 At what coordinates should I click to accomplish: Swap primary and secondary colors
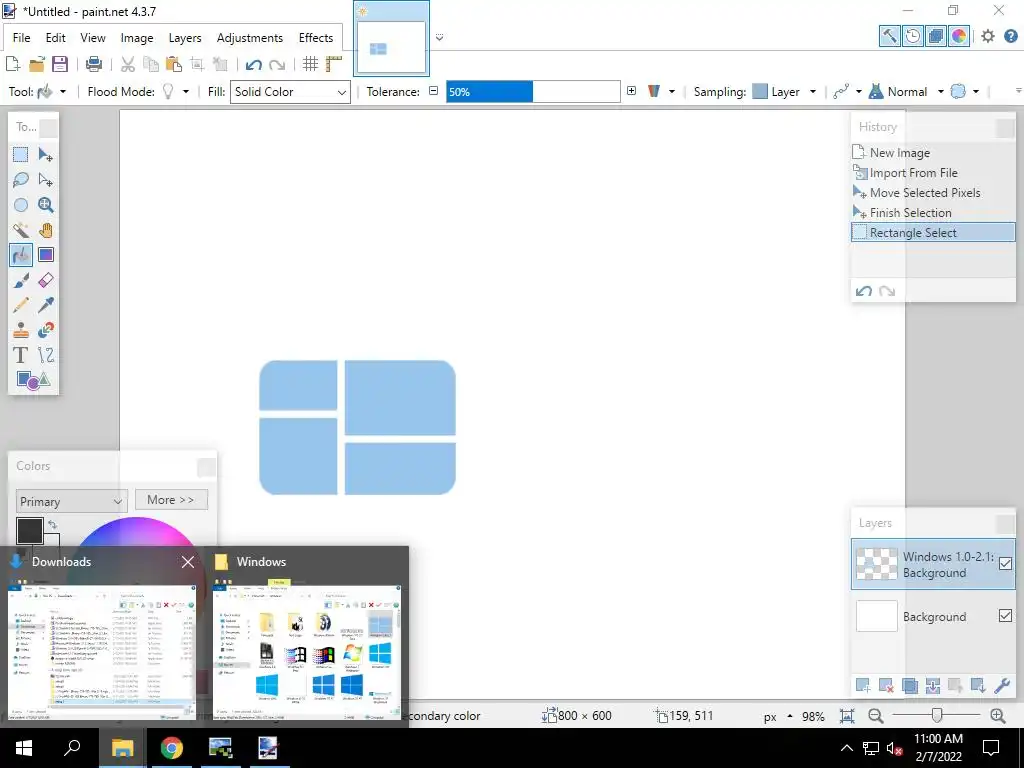coord(52,524)
